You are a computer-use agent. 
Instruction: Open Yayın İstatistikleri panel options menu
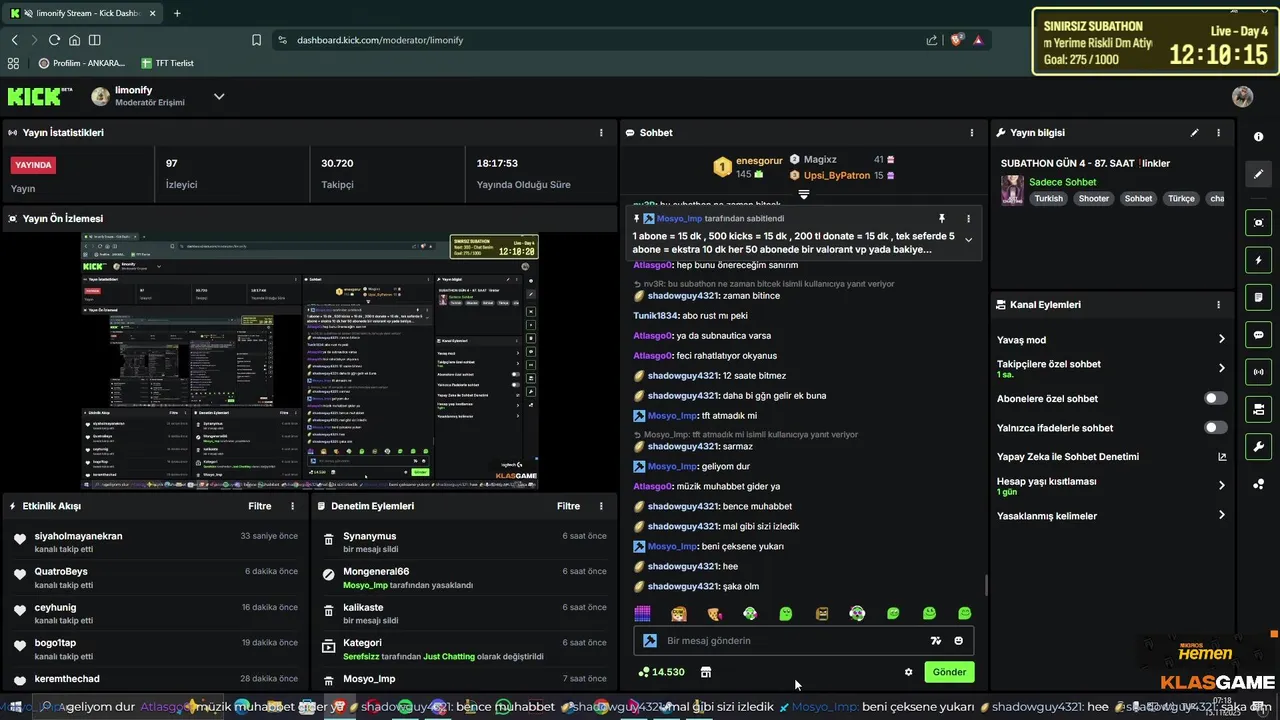[601, 132]
